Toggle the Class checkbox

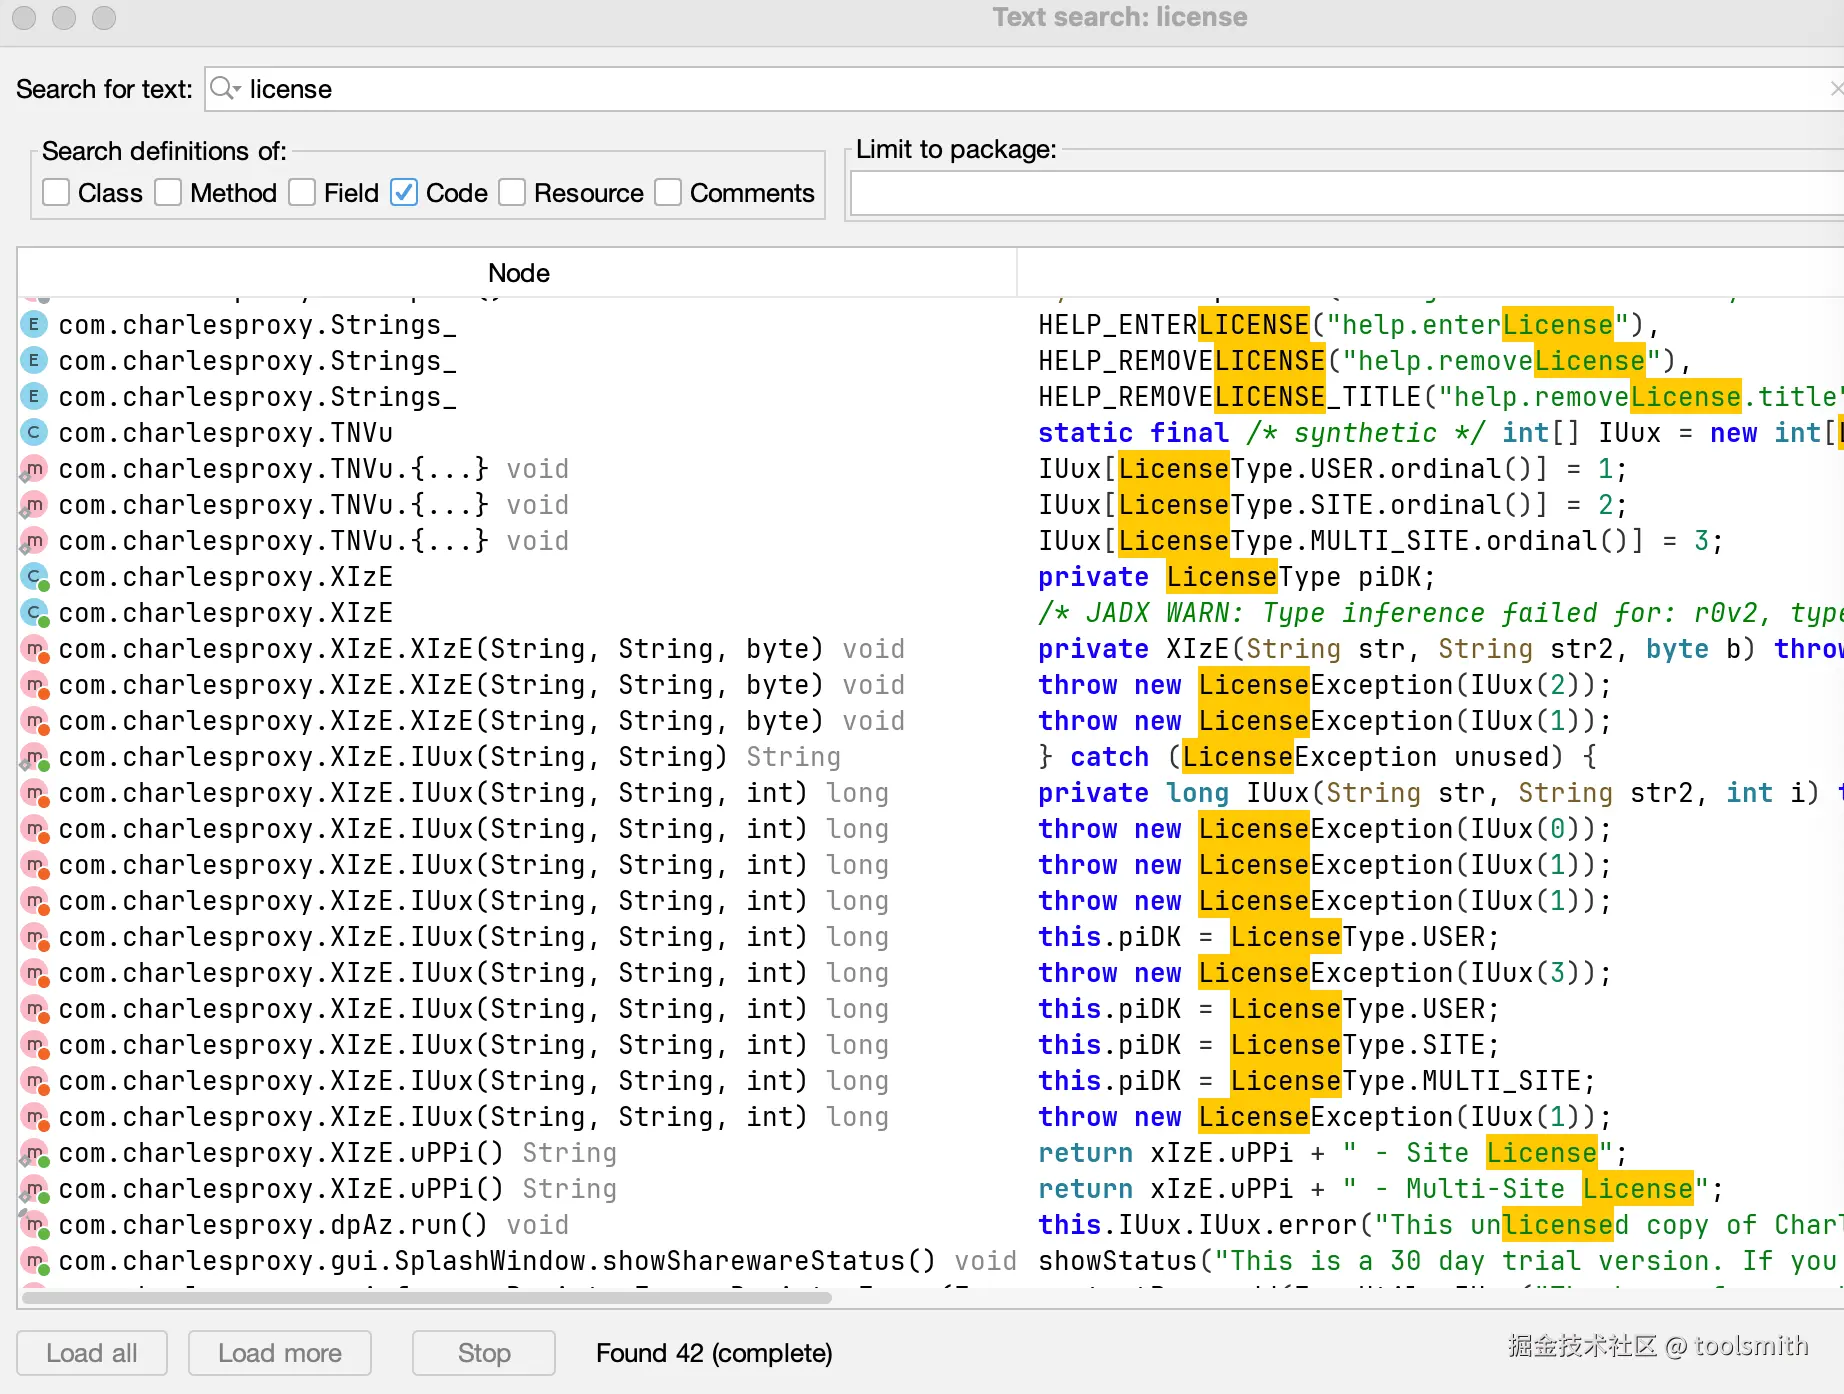57,192
